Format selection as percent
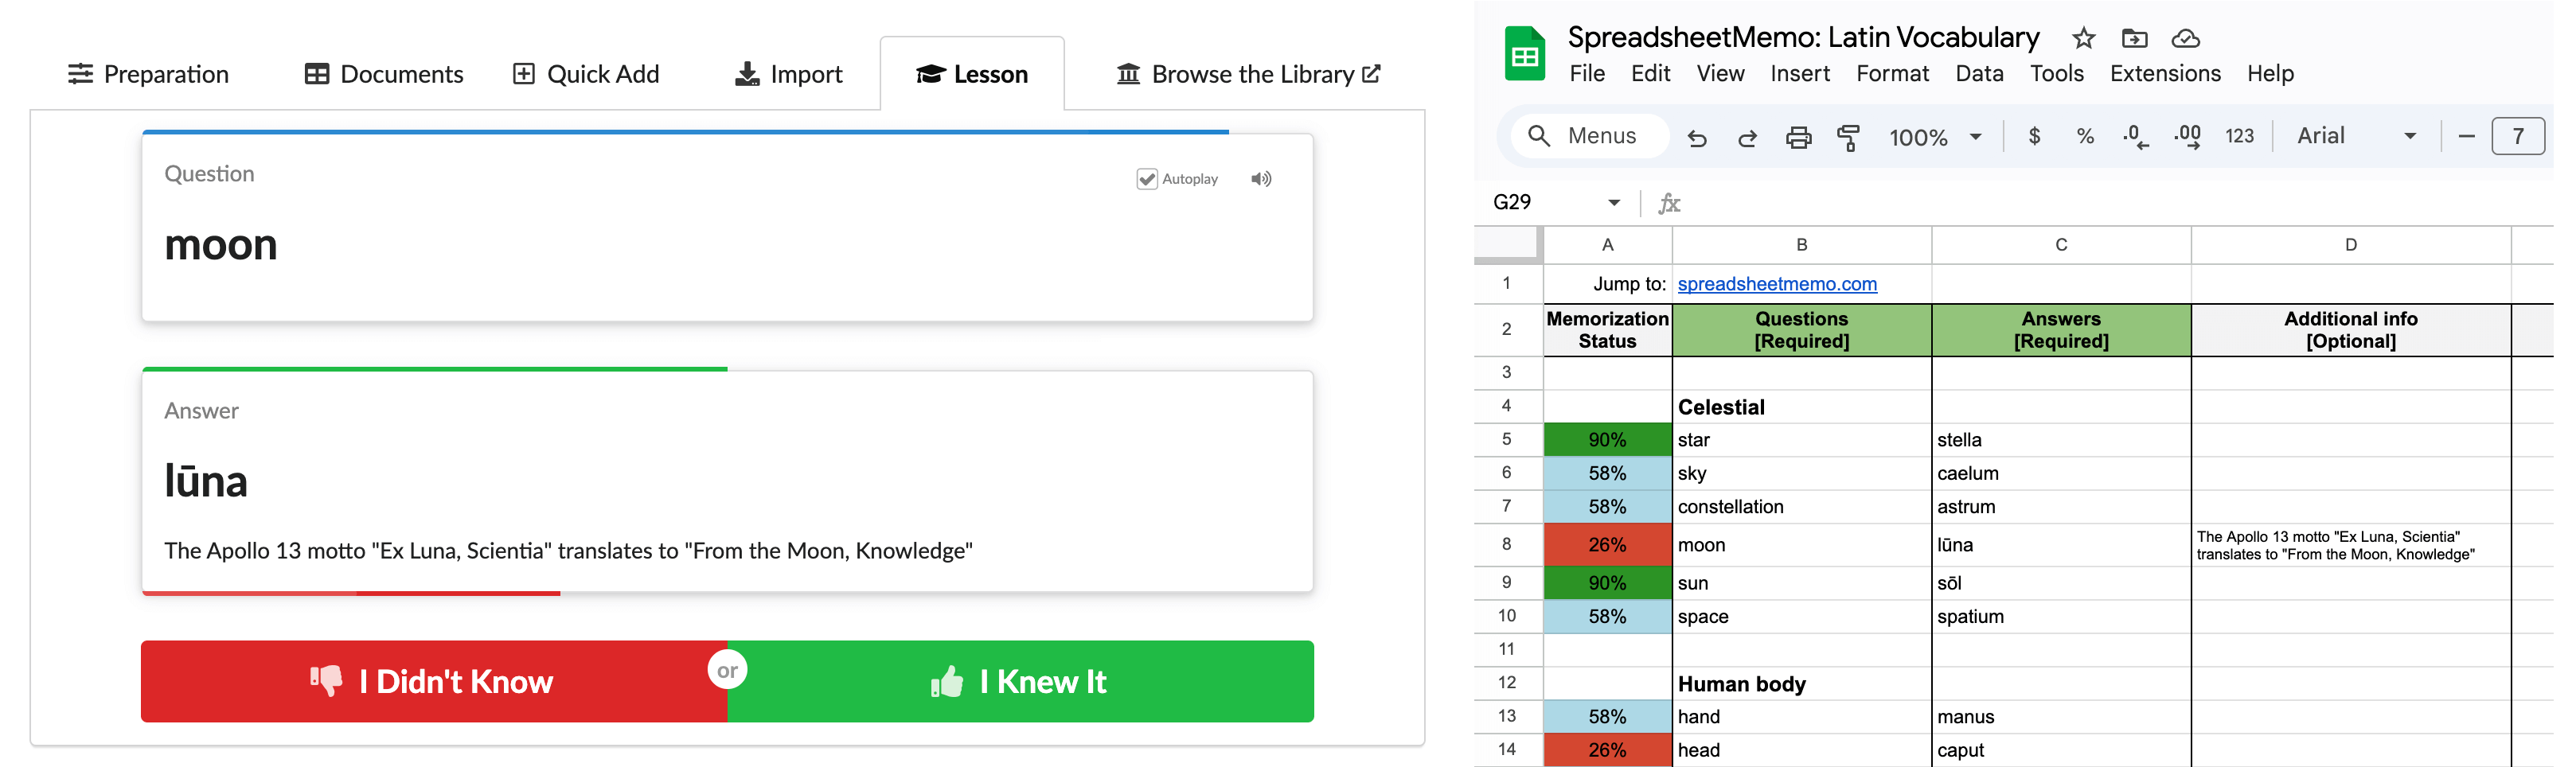This screenshot has width=2576, height=767. pos(2086,137)
